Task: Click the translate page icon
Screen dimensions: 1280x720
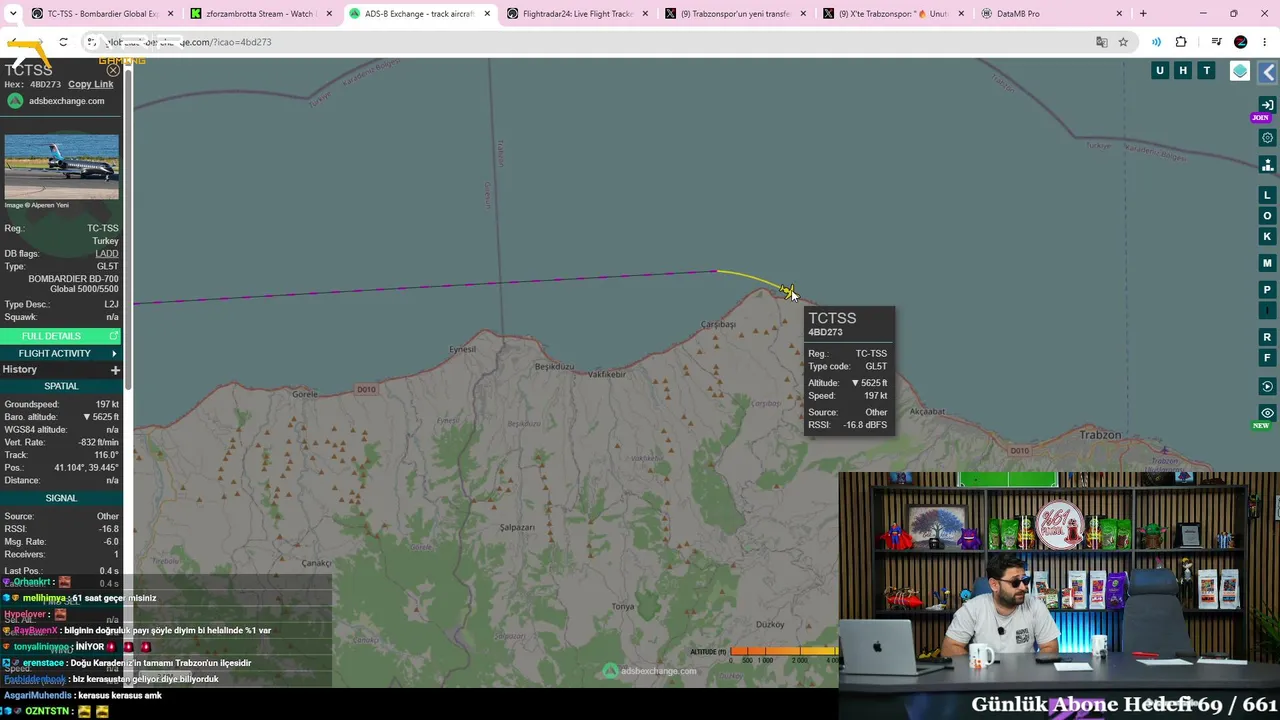Action: 1102,42
